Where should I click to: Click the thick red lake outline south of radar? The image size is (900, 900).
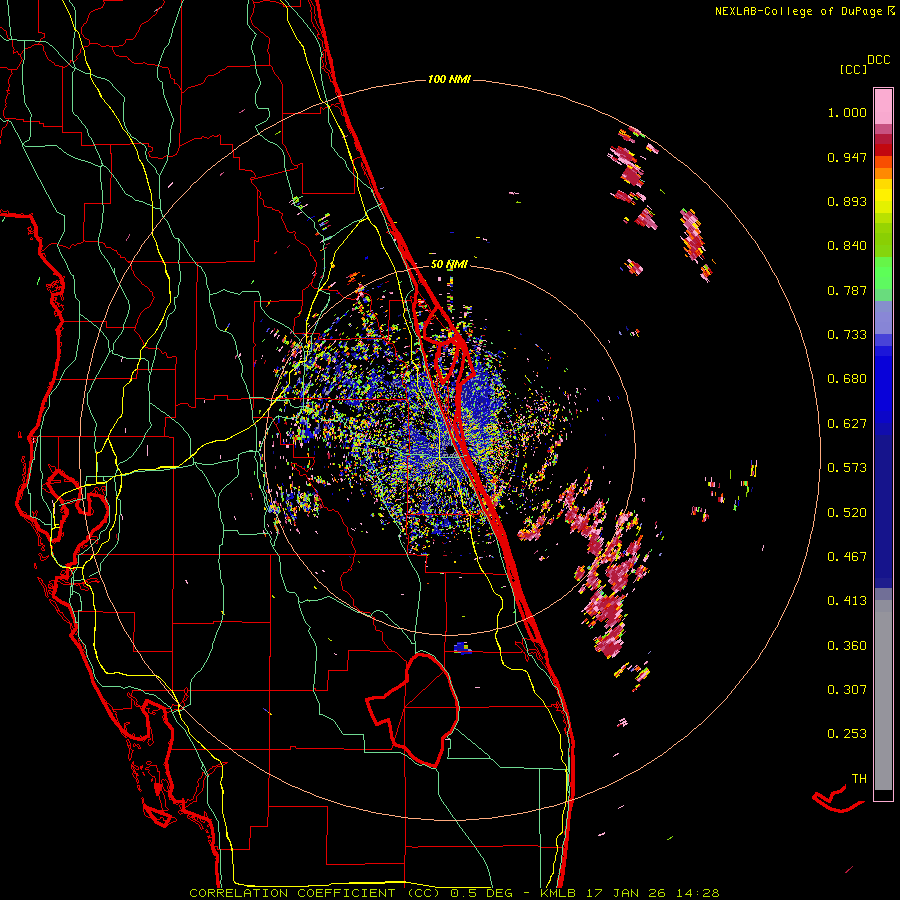(x=413, y=709)
